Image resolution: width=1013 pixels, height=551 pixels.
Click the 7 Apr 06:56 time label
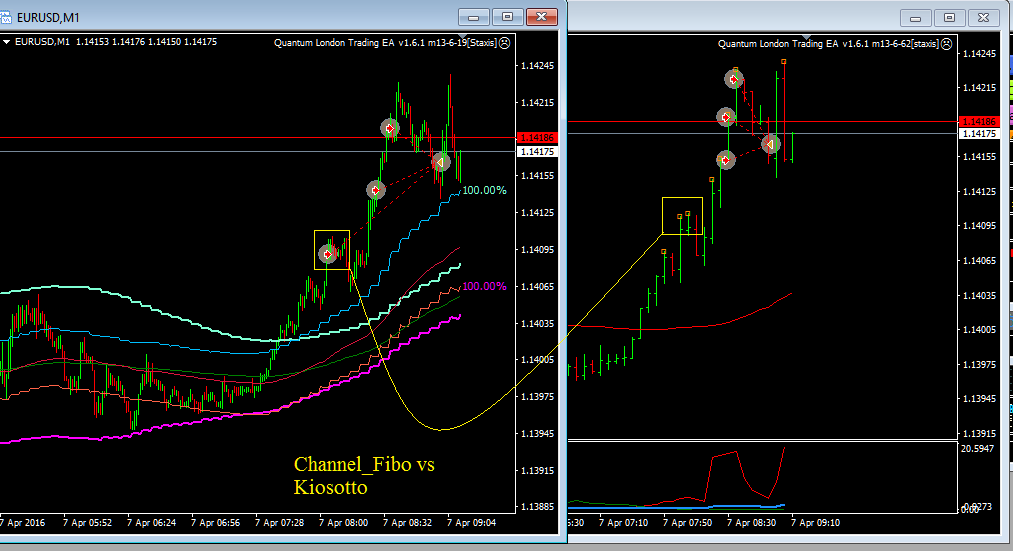click(215, 523)
